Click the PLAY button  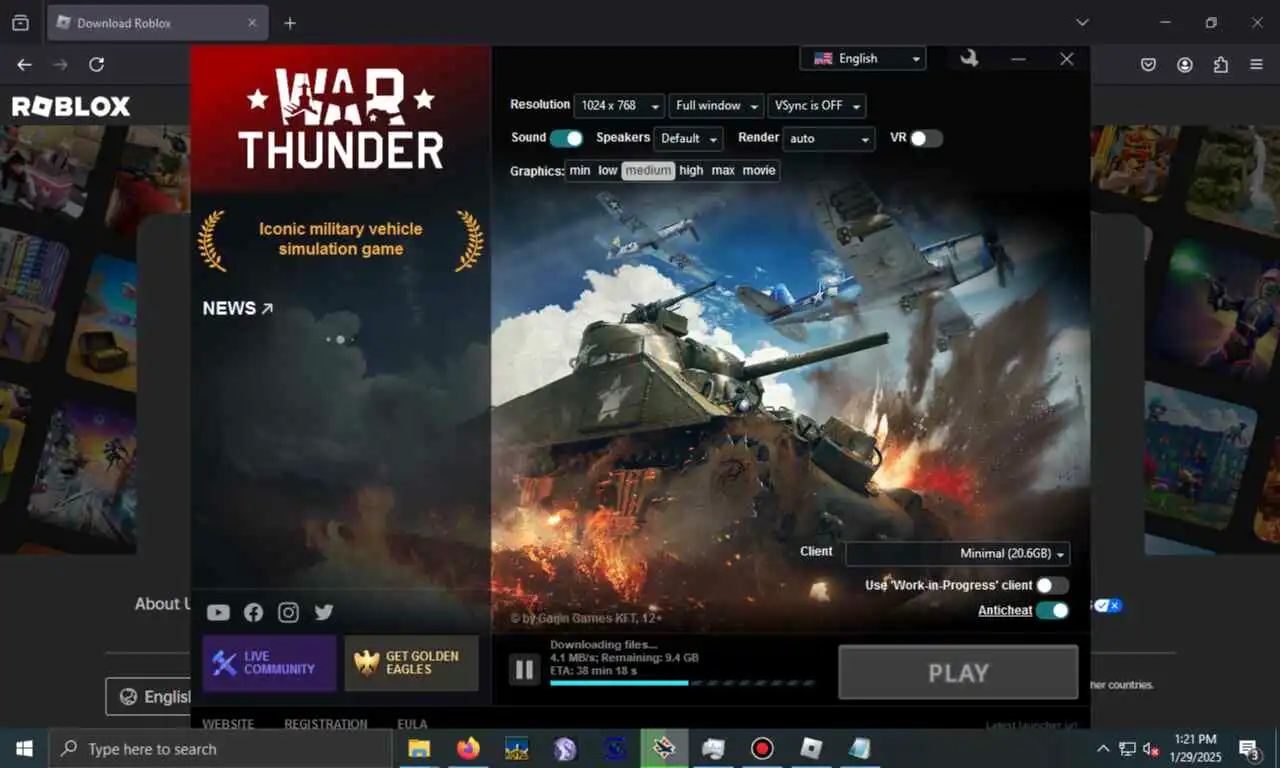click(x=958, y=672)
